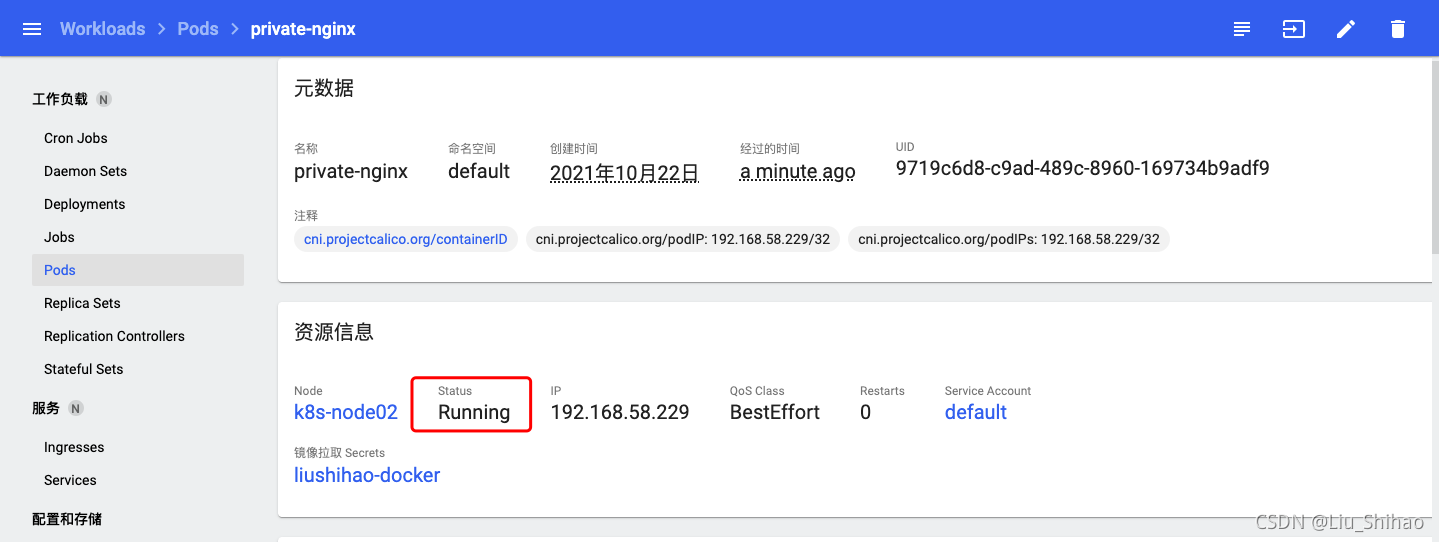Open Replication Controllers in sidebar
Image resolution: width=1439 pixels, height=542 pixels.
click(114, 336)
